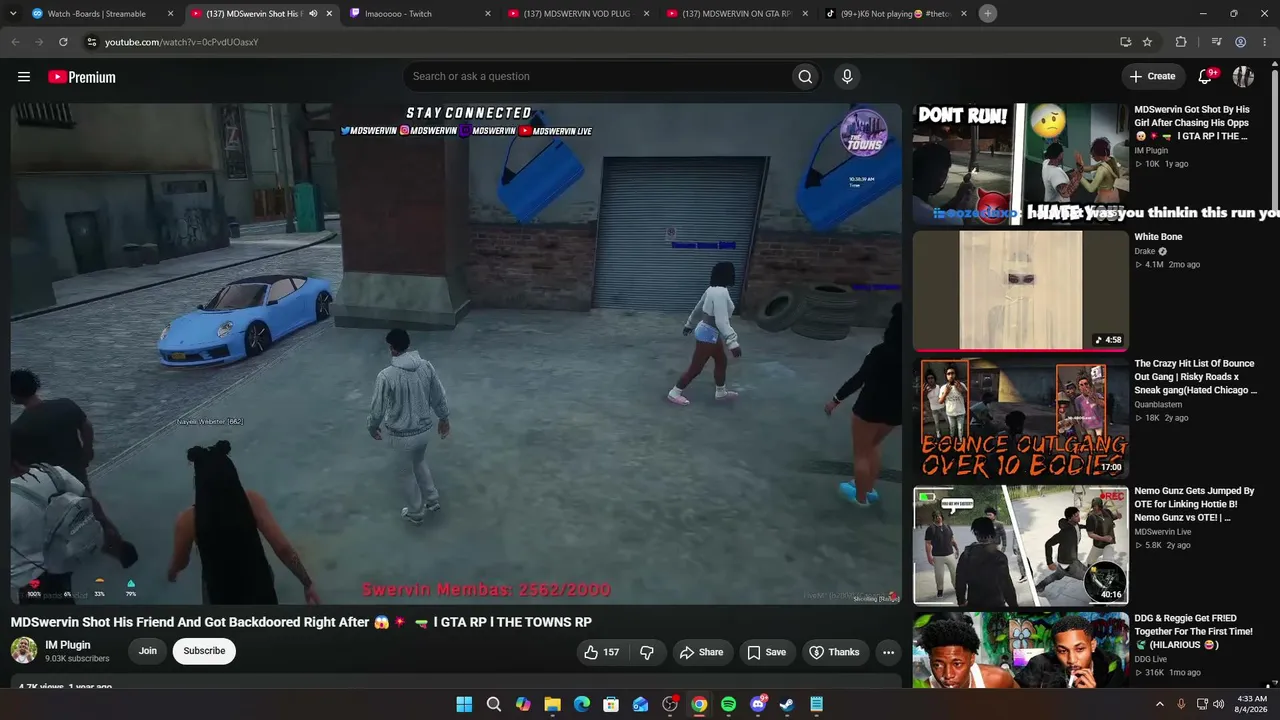
Task: Like the video with thumbs up
Action: (x=601, y=652)
